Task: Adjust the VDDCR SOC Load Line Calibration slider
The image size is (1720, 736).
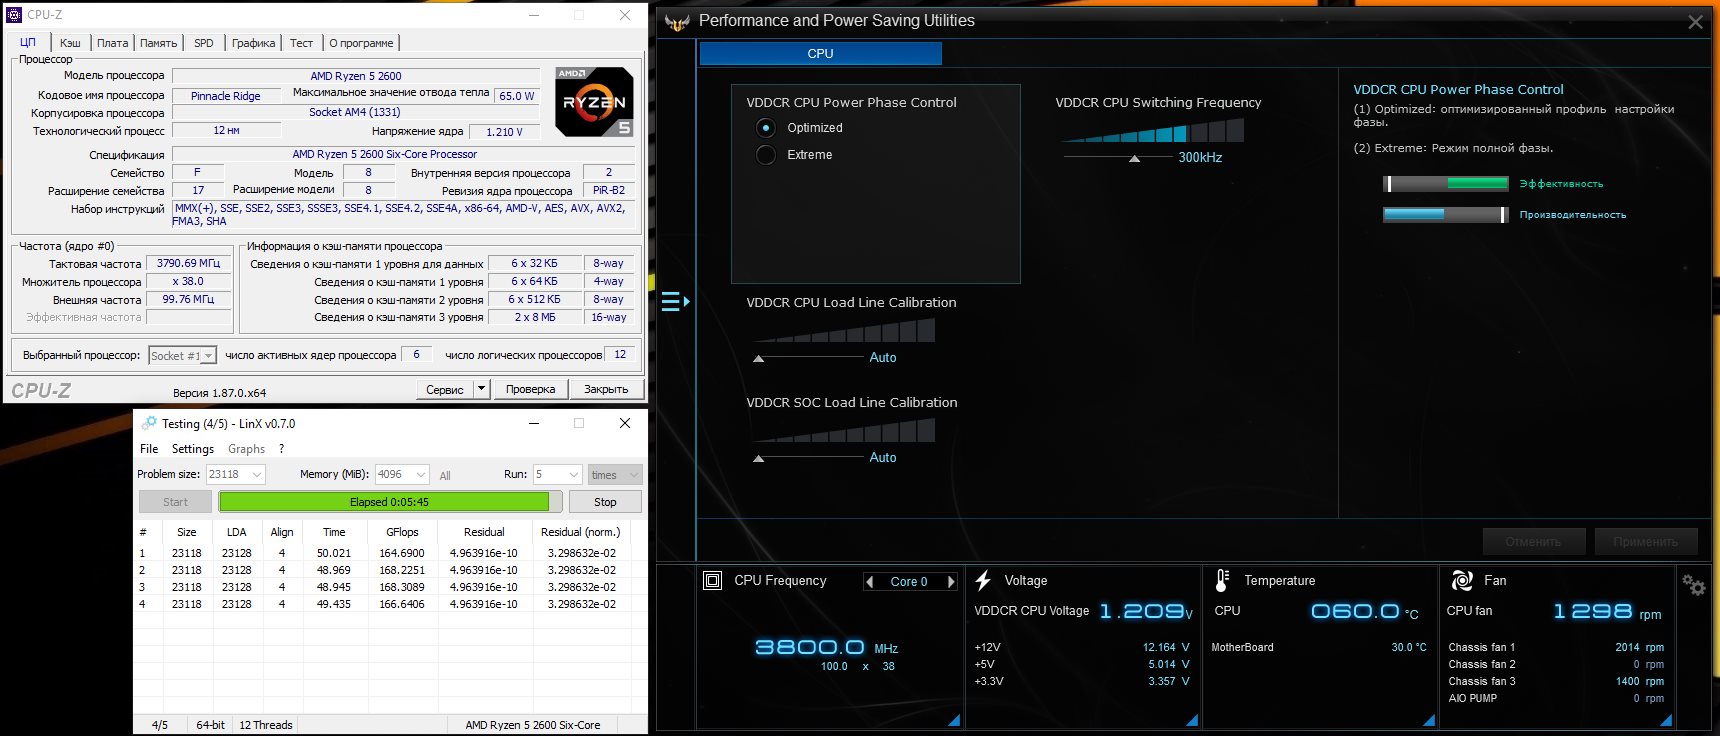Action: click(x=758, y=458)
